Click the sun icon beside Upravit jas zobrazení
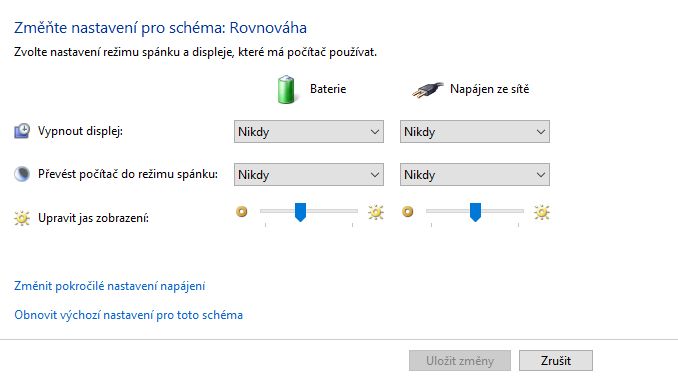The image size is (678, 382). point(22,218)
